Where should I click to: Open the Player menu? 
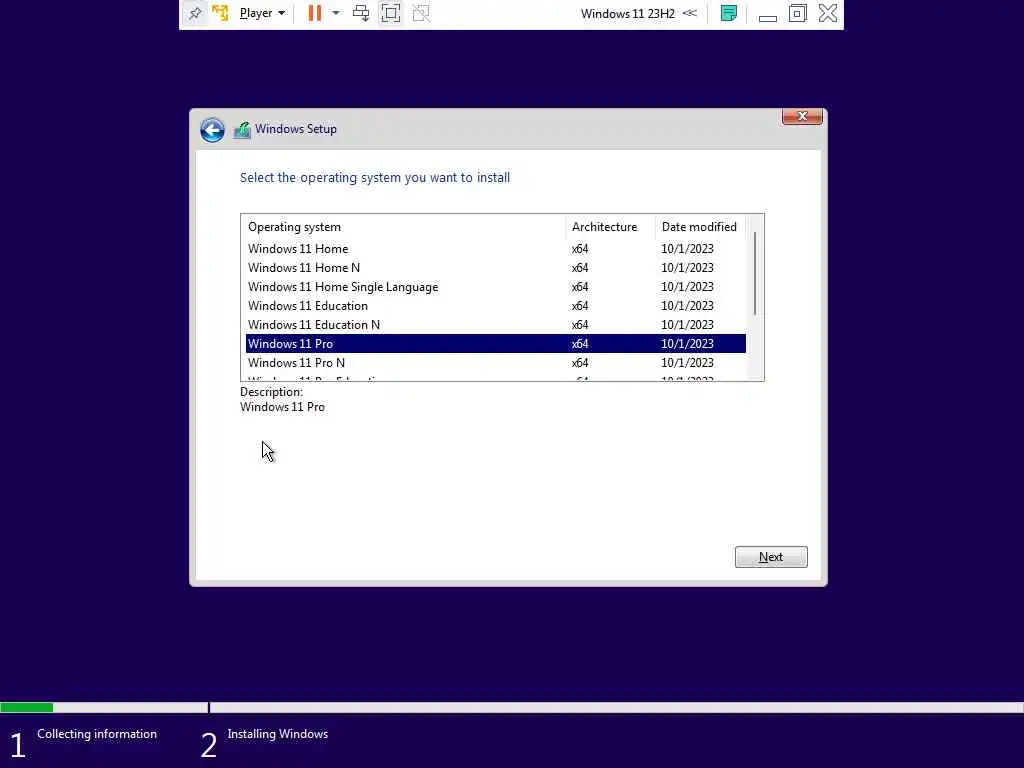click(262, 13)
